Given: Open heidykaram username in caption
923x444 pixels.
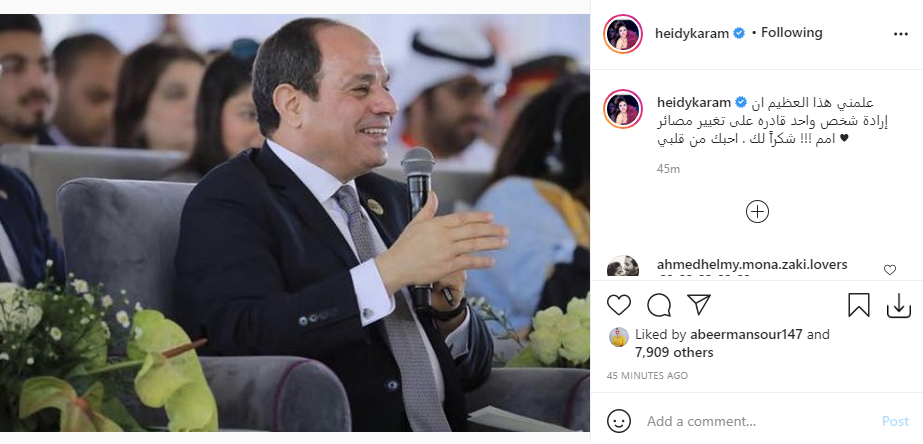Looking at the screenshot, I should pos(694,103).
